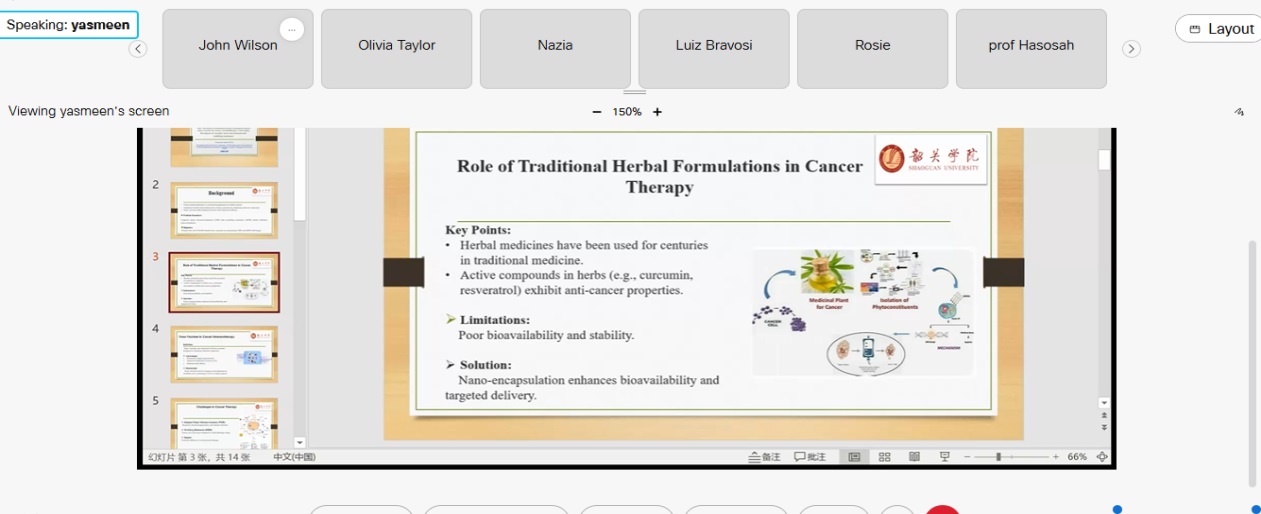The image size is (1261, 514).
Task: Toggle the comments pane button in status bar
Action: tap(811, 457)
